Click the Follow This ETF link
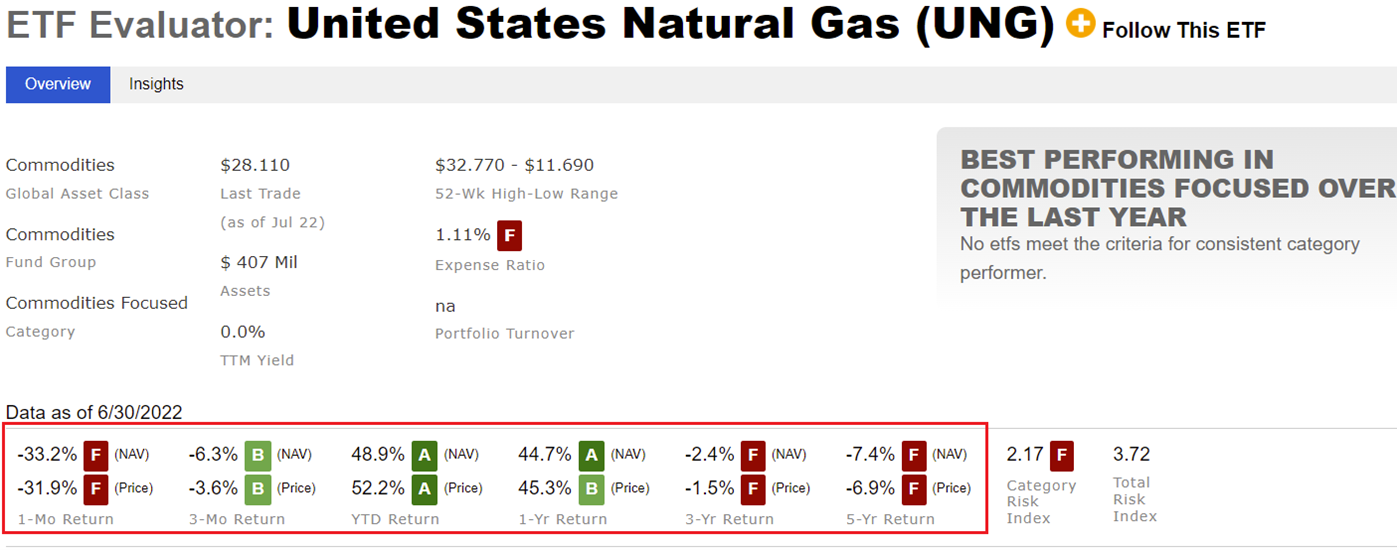The image size is (1397, 550). [1183, 30]
